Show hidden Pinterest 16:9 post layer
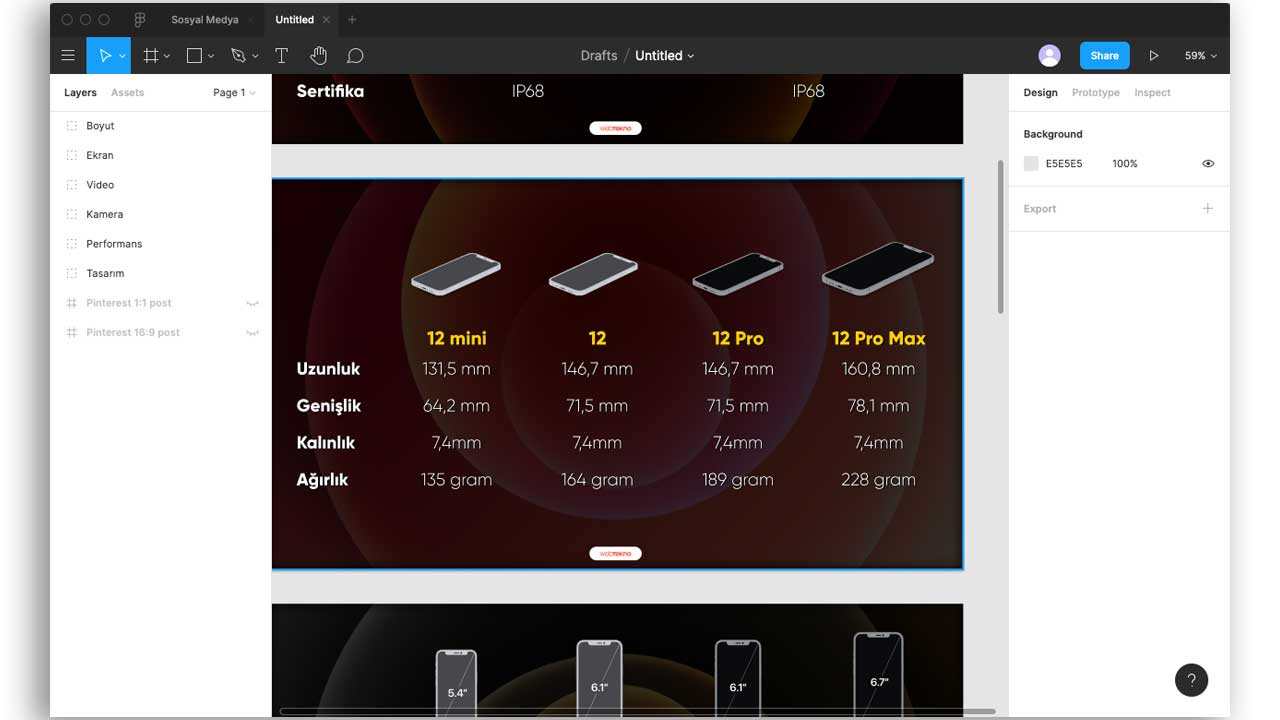The image size is (1280, 720). [x=253, y=332]
